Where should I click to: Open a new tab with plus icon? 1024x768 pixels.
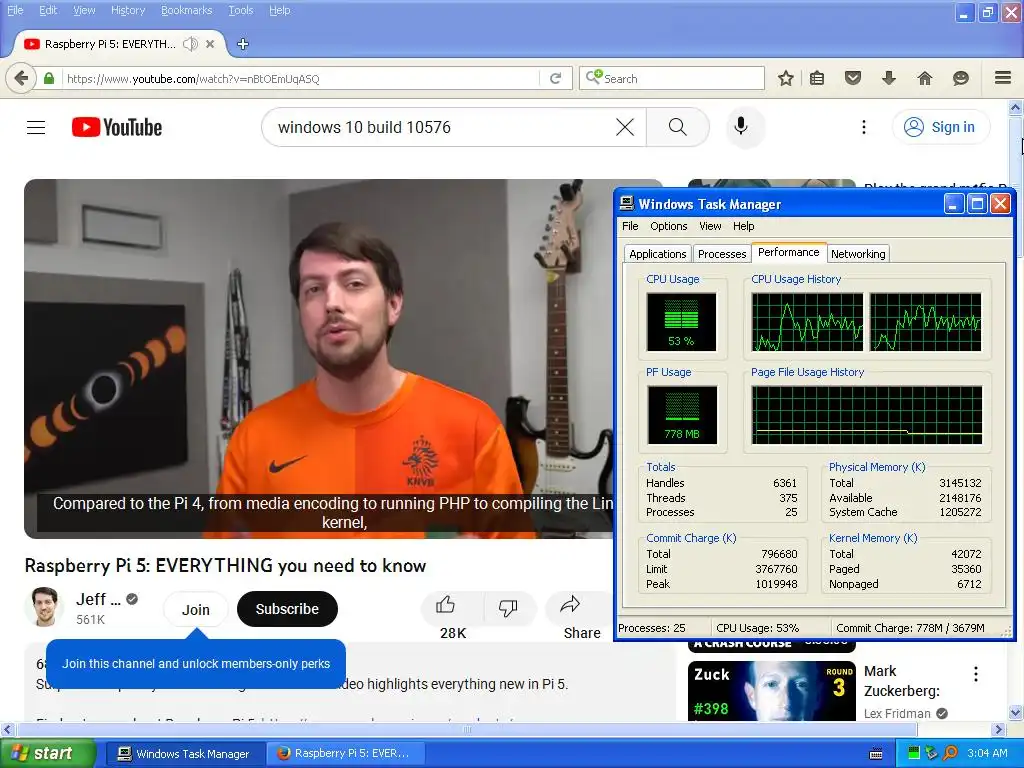click(242, 44)
